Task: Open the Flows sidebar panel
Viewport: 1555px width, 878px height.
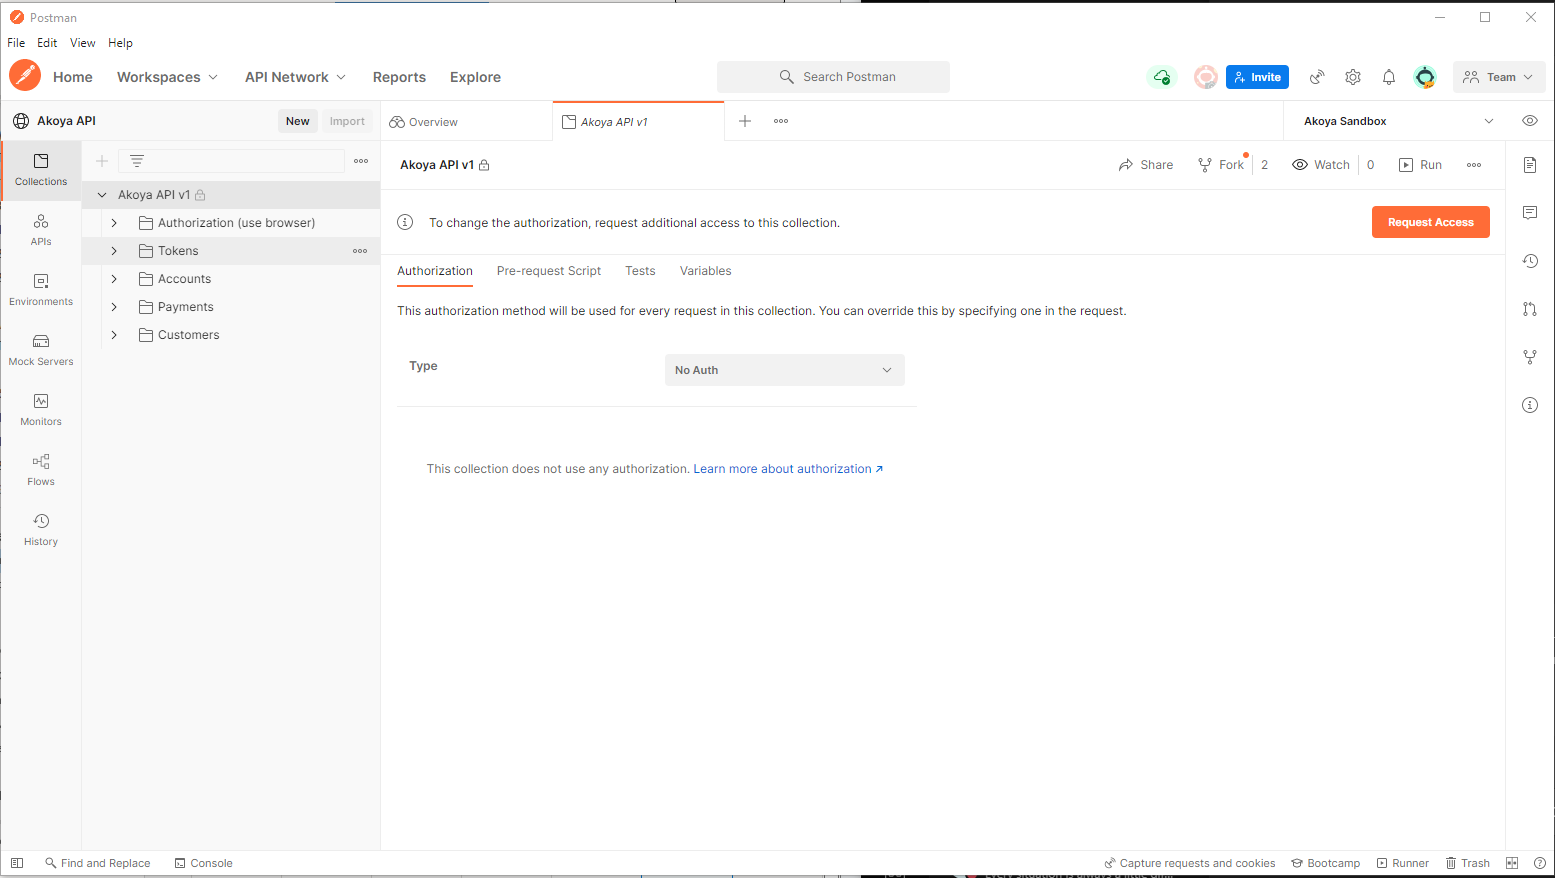Action: (x=41, y=470)
